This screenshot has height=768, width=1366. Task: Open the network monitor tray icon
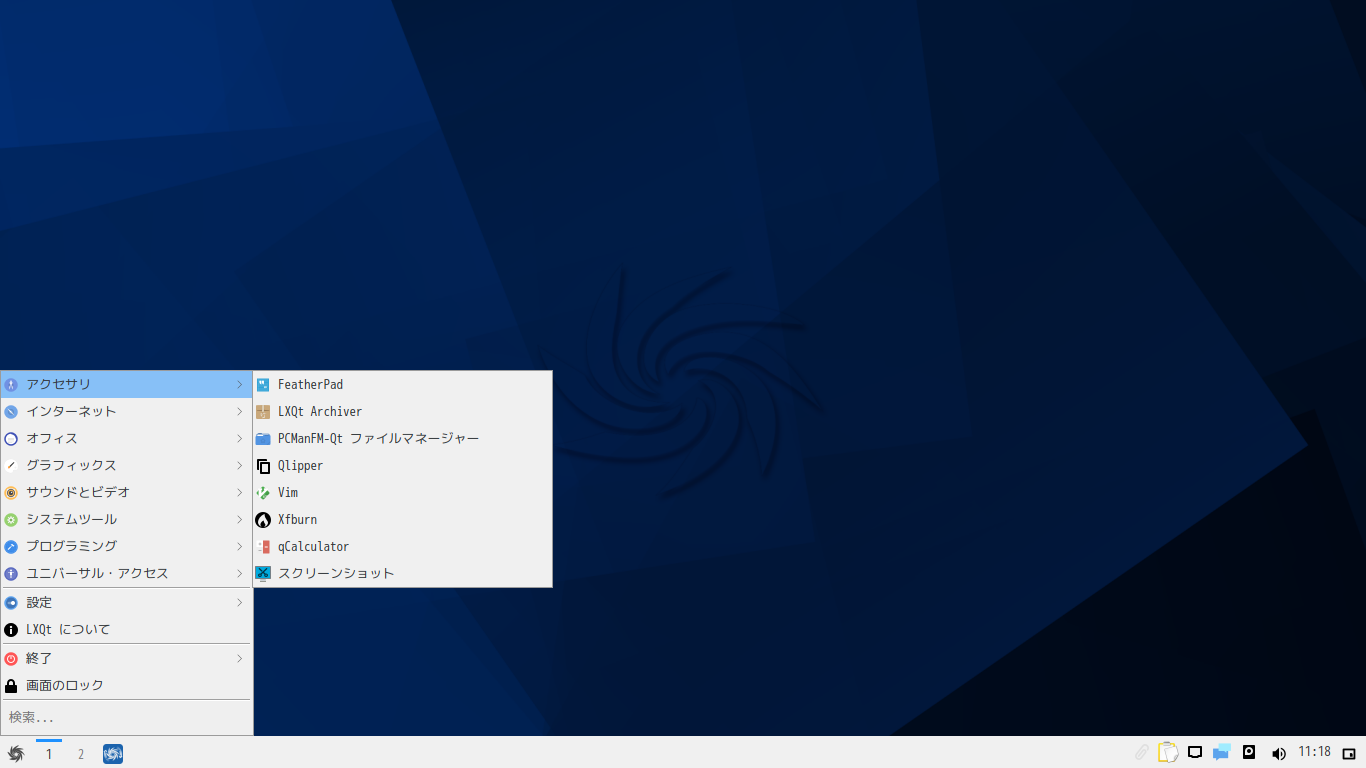[1195, 753]
